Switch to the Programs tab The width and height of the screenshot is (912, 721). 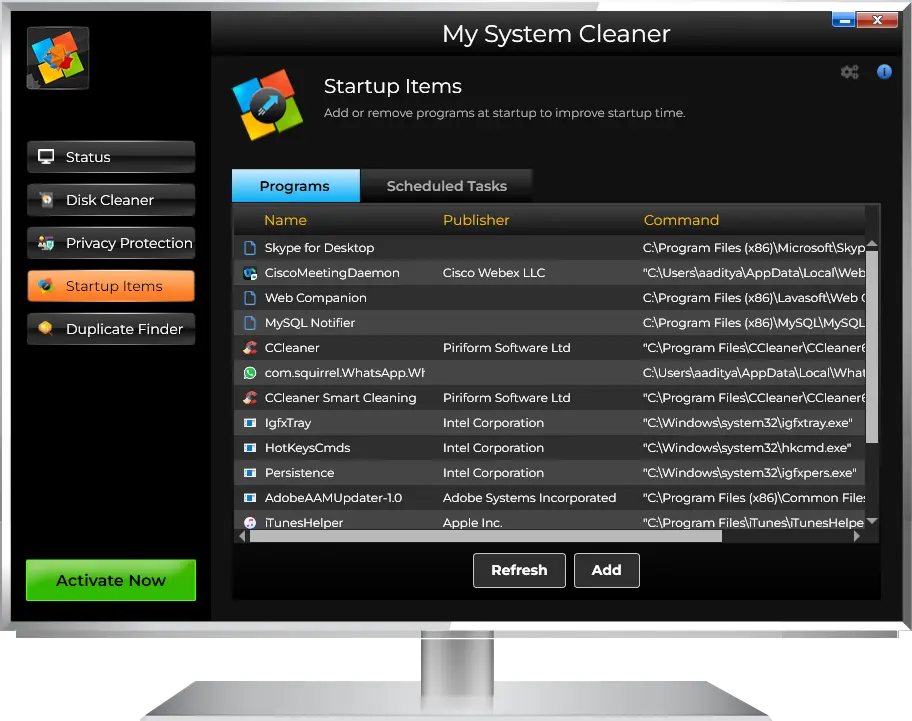coord(295,186)
